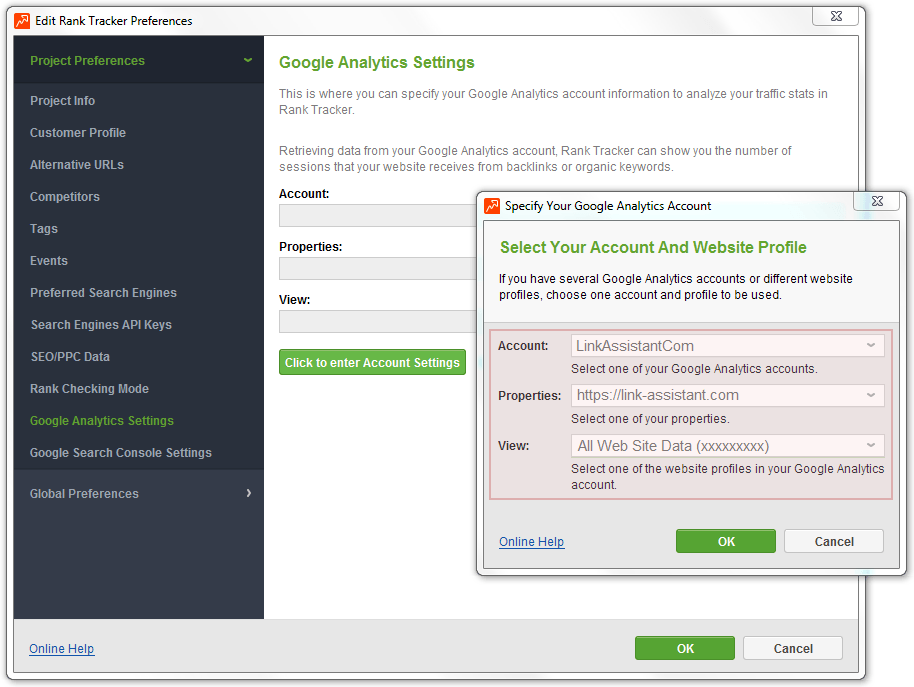Close the Edit Rank Tracker Preferences window
This screenshot has height=687, width=914.
[836, 16]
